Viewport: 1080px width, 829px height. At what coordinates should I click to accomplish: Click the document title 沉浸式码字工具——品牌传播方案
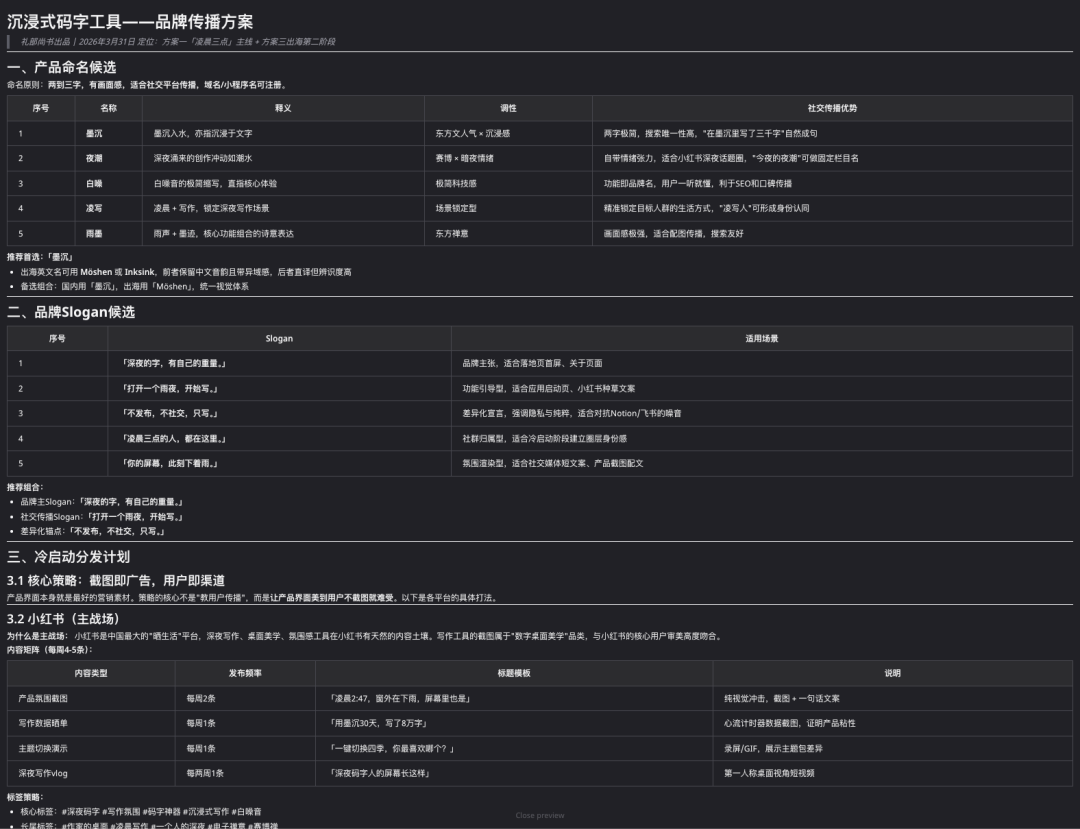pyautogui.click(x=130, y=22)
